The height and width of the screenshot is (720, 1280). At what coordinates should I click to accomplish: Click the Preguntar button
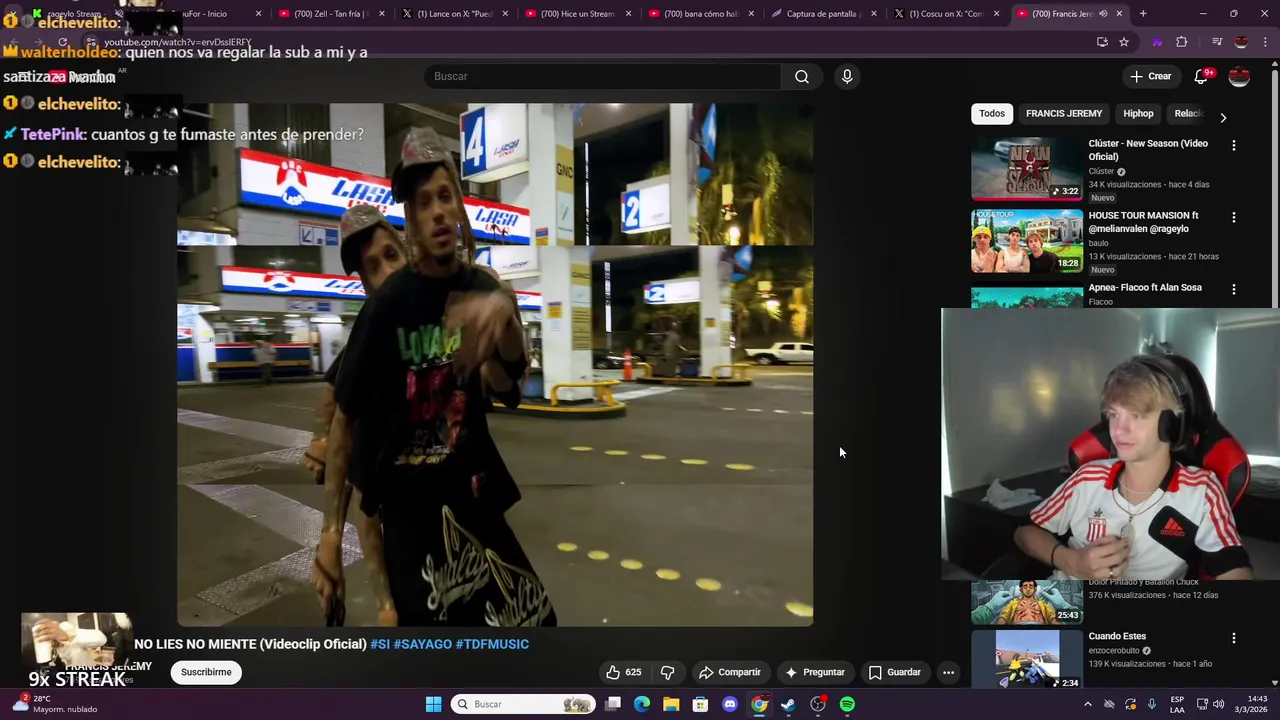tap(815, 673)
